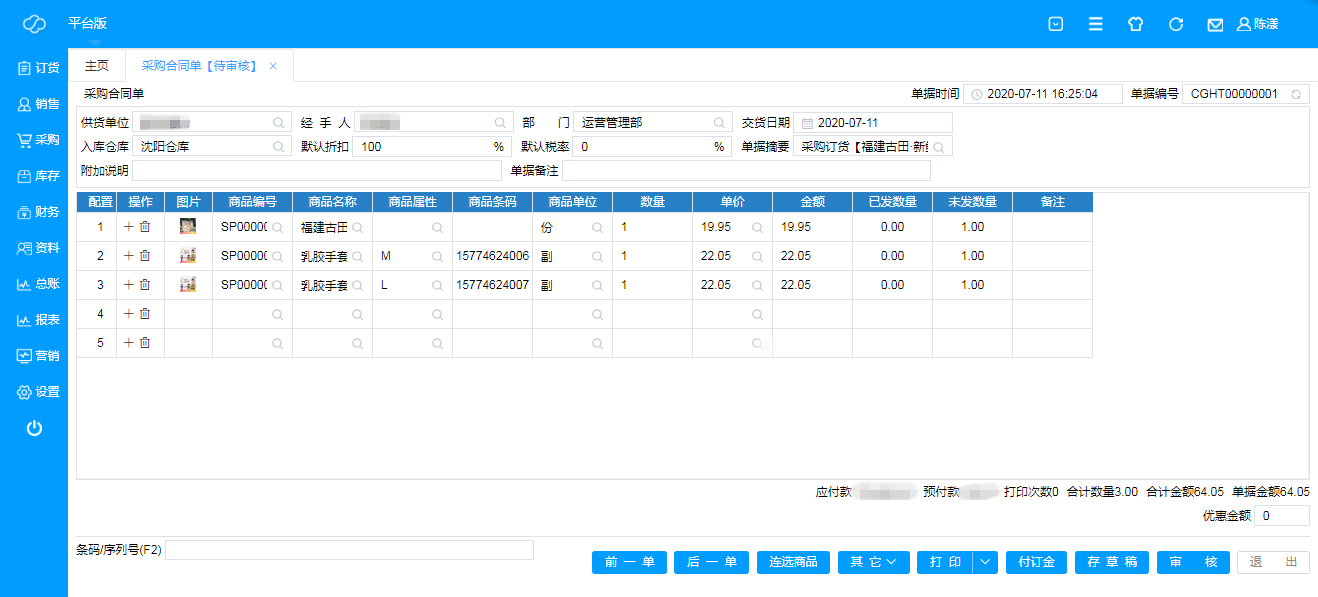Regenerate document number CGHT00000001 icon
The height and width of the screenshot is (597, 1318).
(x=1296, y=94)
